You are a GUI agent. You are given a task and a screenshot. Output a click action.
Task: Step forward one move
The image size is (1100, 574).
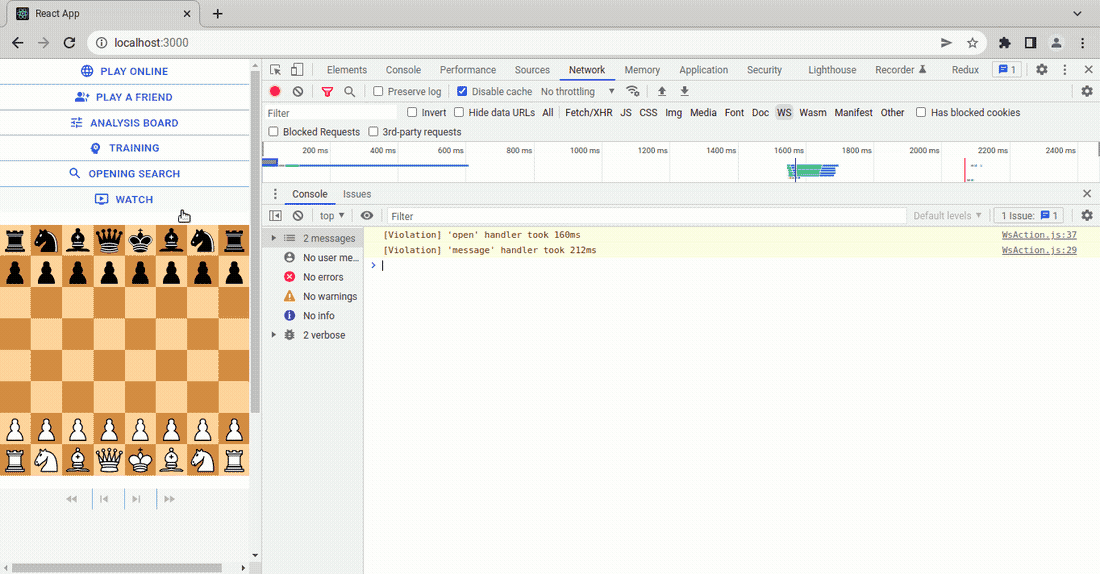point(136,499)
